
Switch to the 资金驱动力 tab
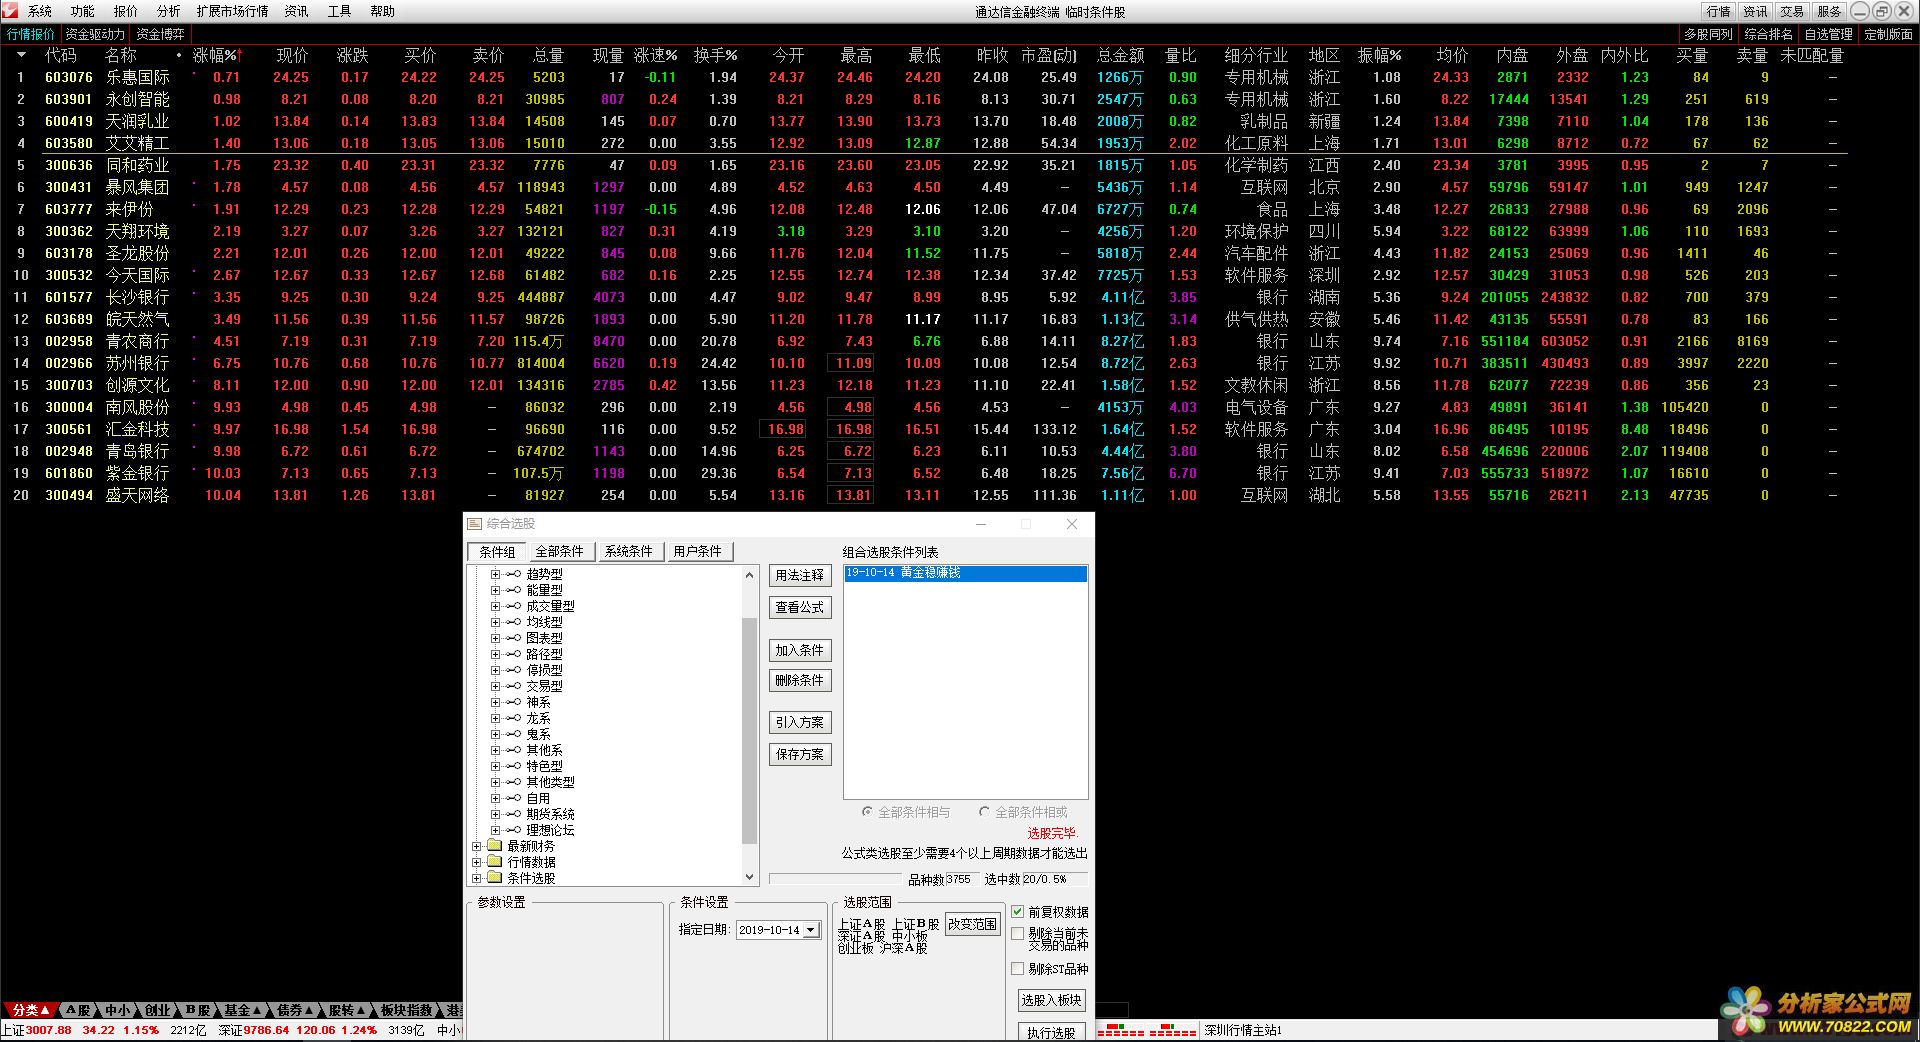(95, 34)
